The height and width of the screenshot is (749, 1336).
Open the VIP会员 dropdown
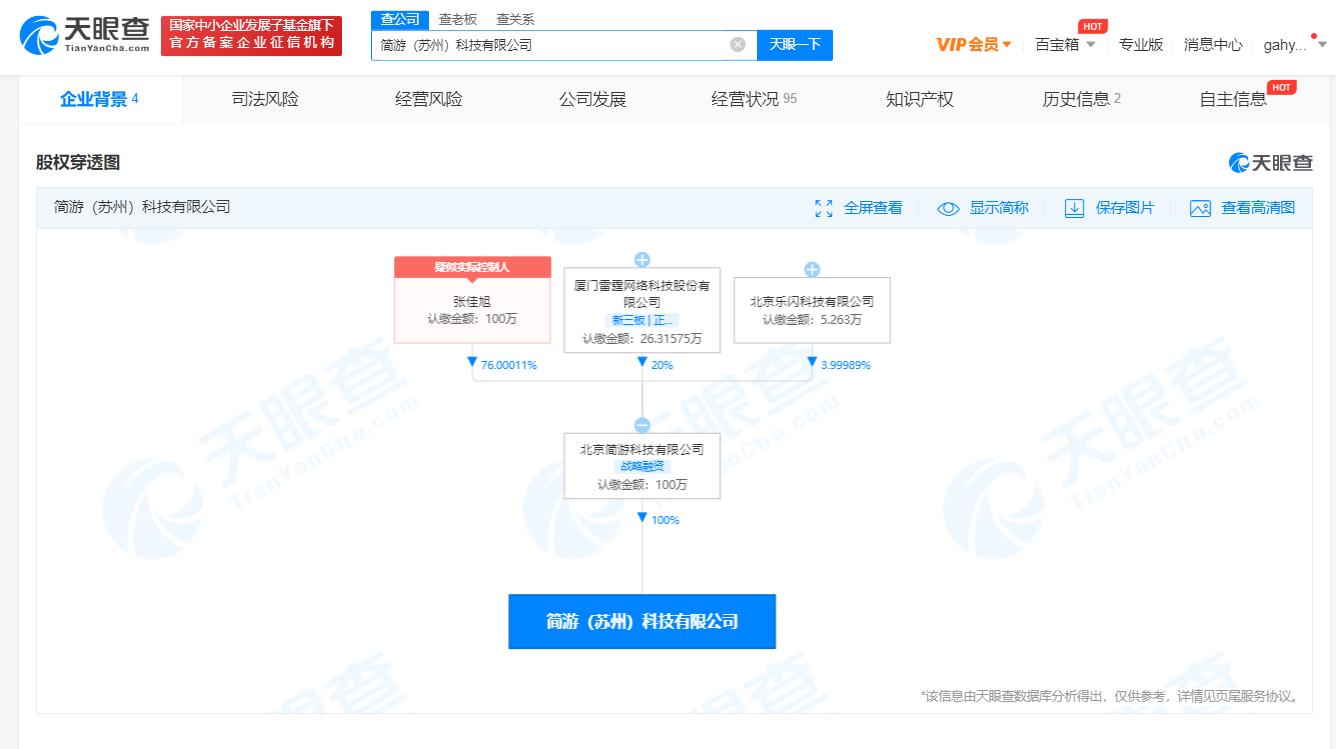[x=974, y=44]
